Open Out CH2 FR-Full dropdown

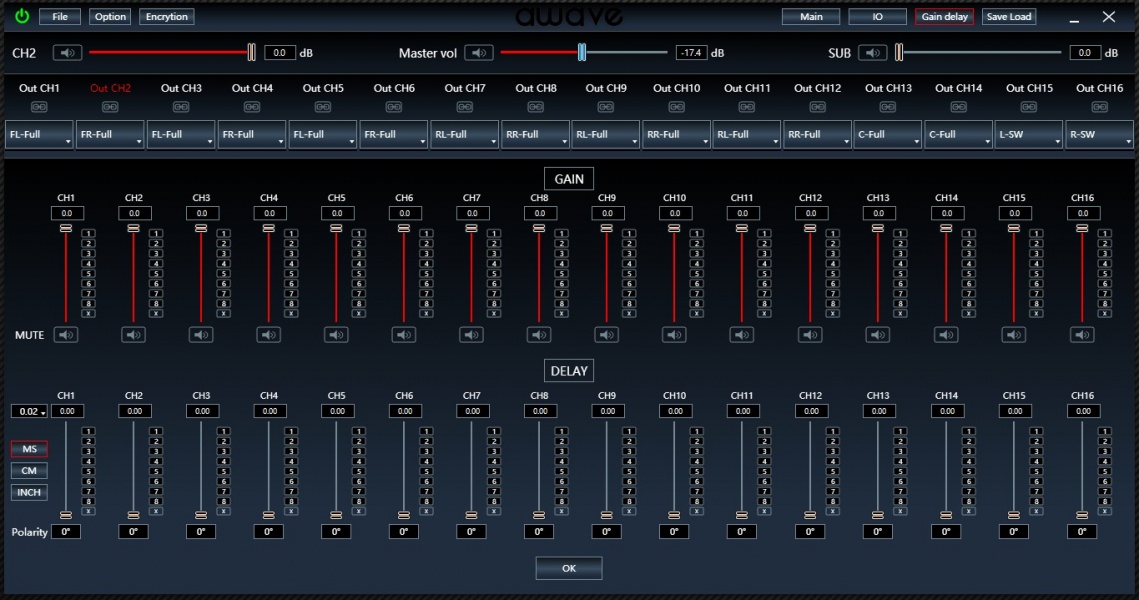110,134
